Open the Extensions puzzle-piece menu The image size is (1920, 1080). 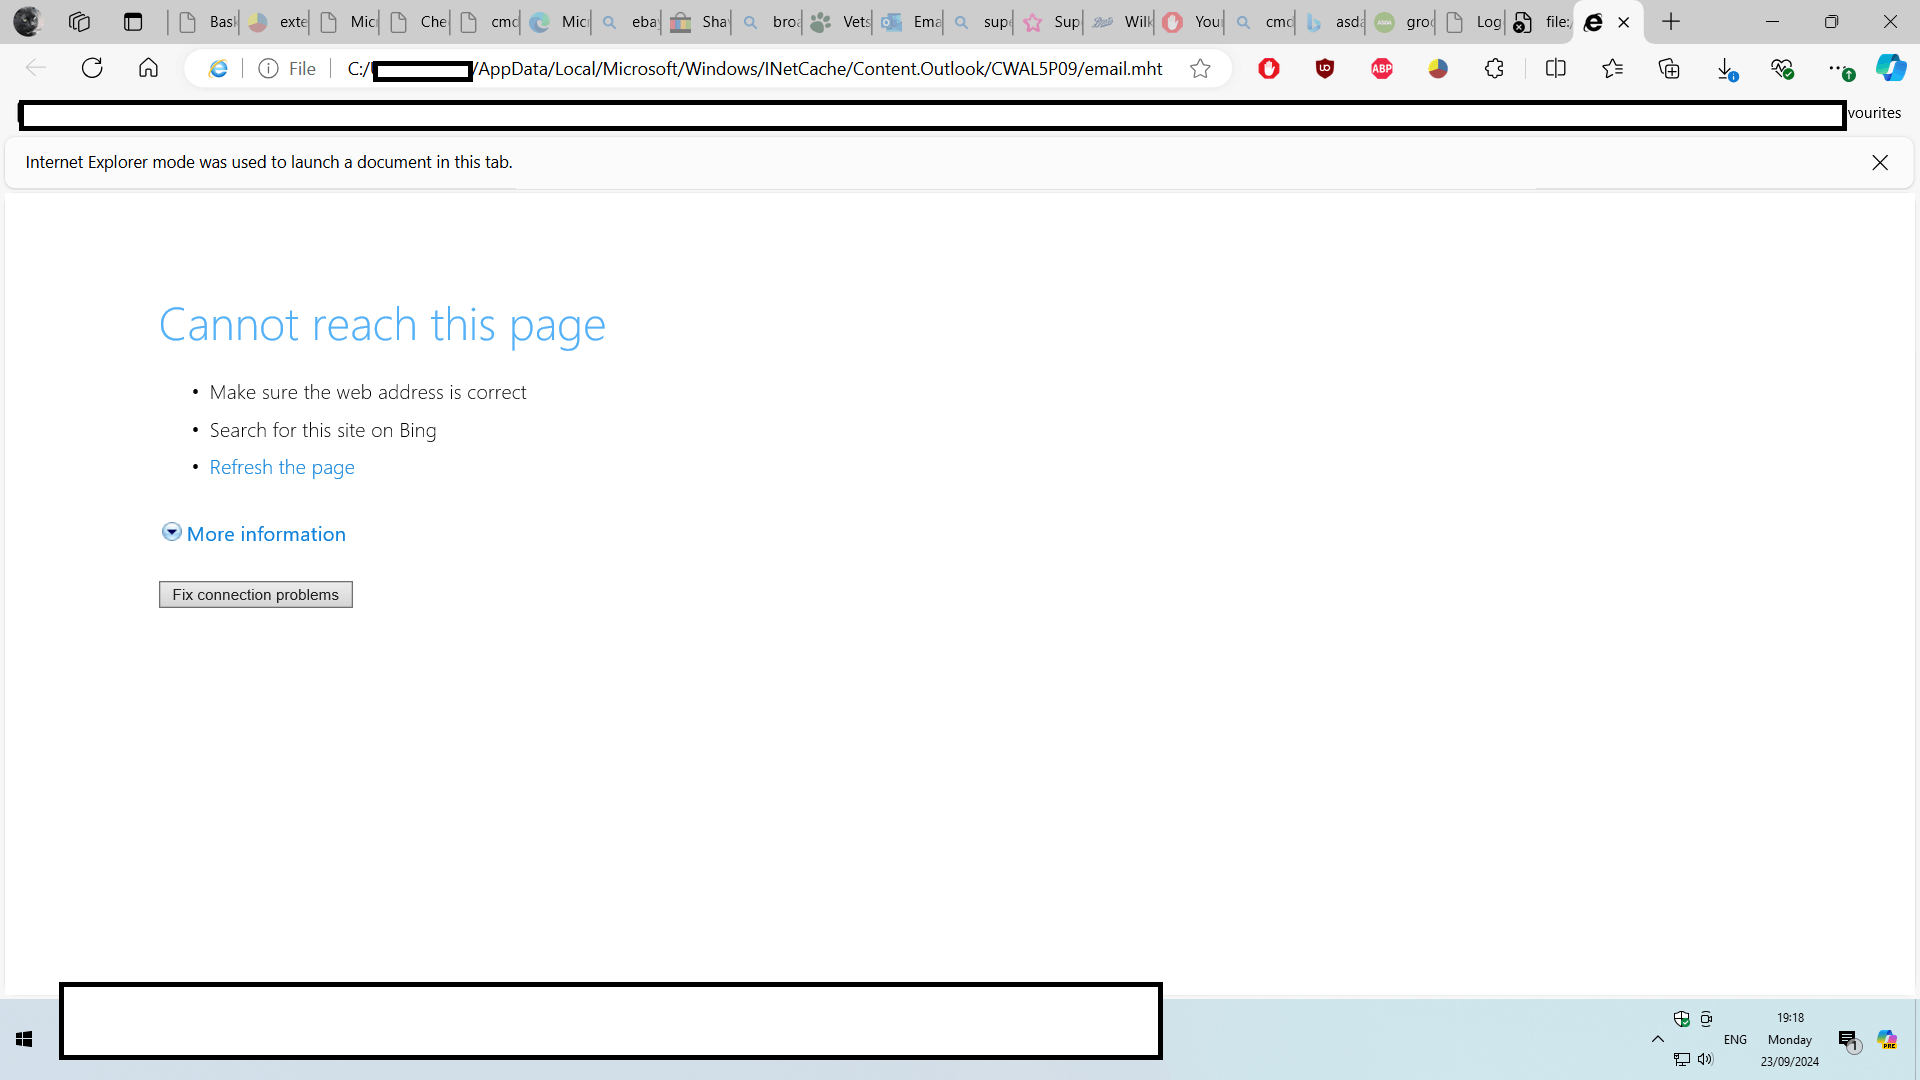(x=1494, y=69)
